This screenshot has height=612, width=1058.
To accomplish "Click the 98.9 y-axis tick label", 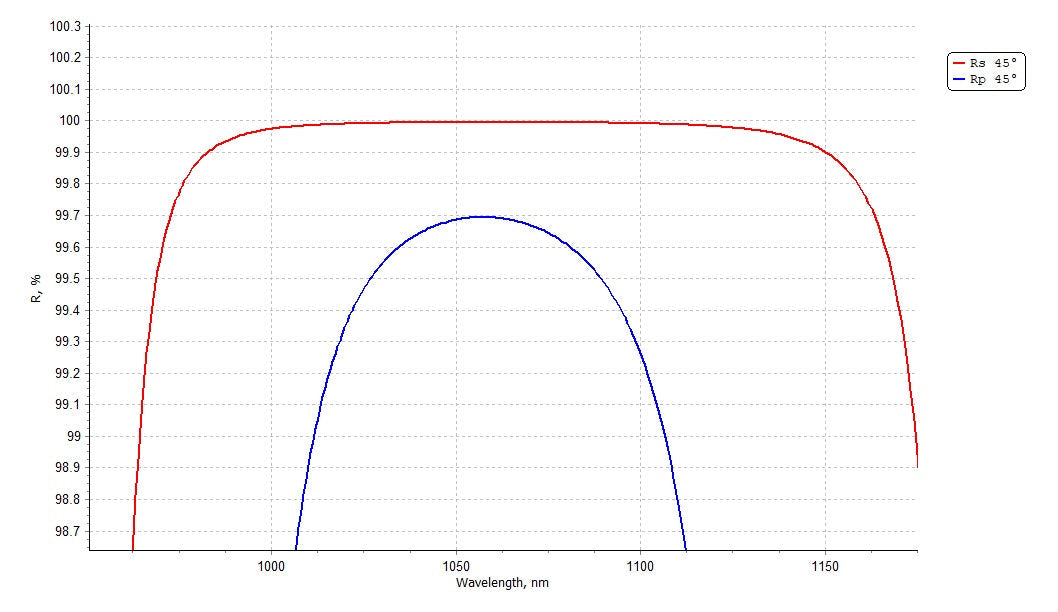I will pos(67,468).
